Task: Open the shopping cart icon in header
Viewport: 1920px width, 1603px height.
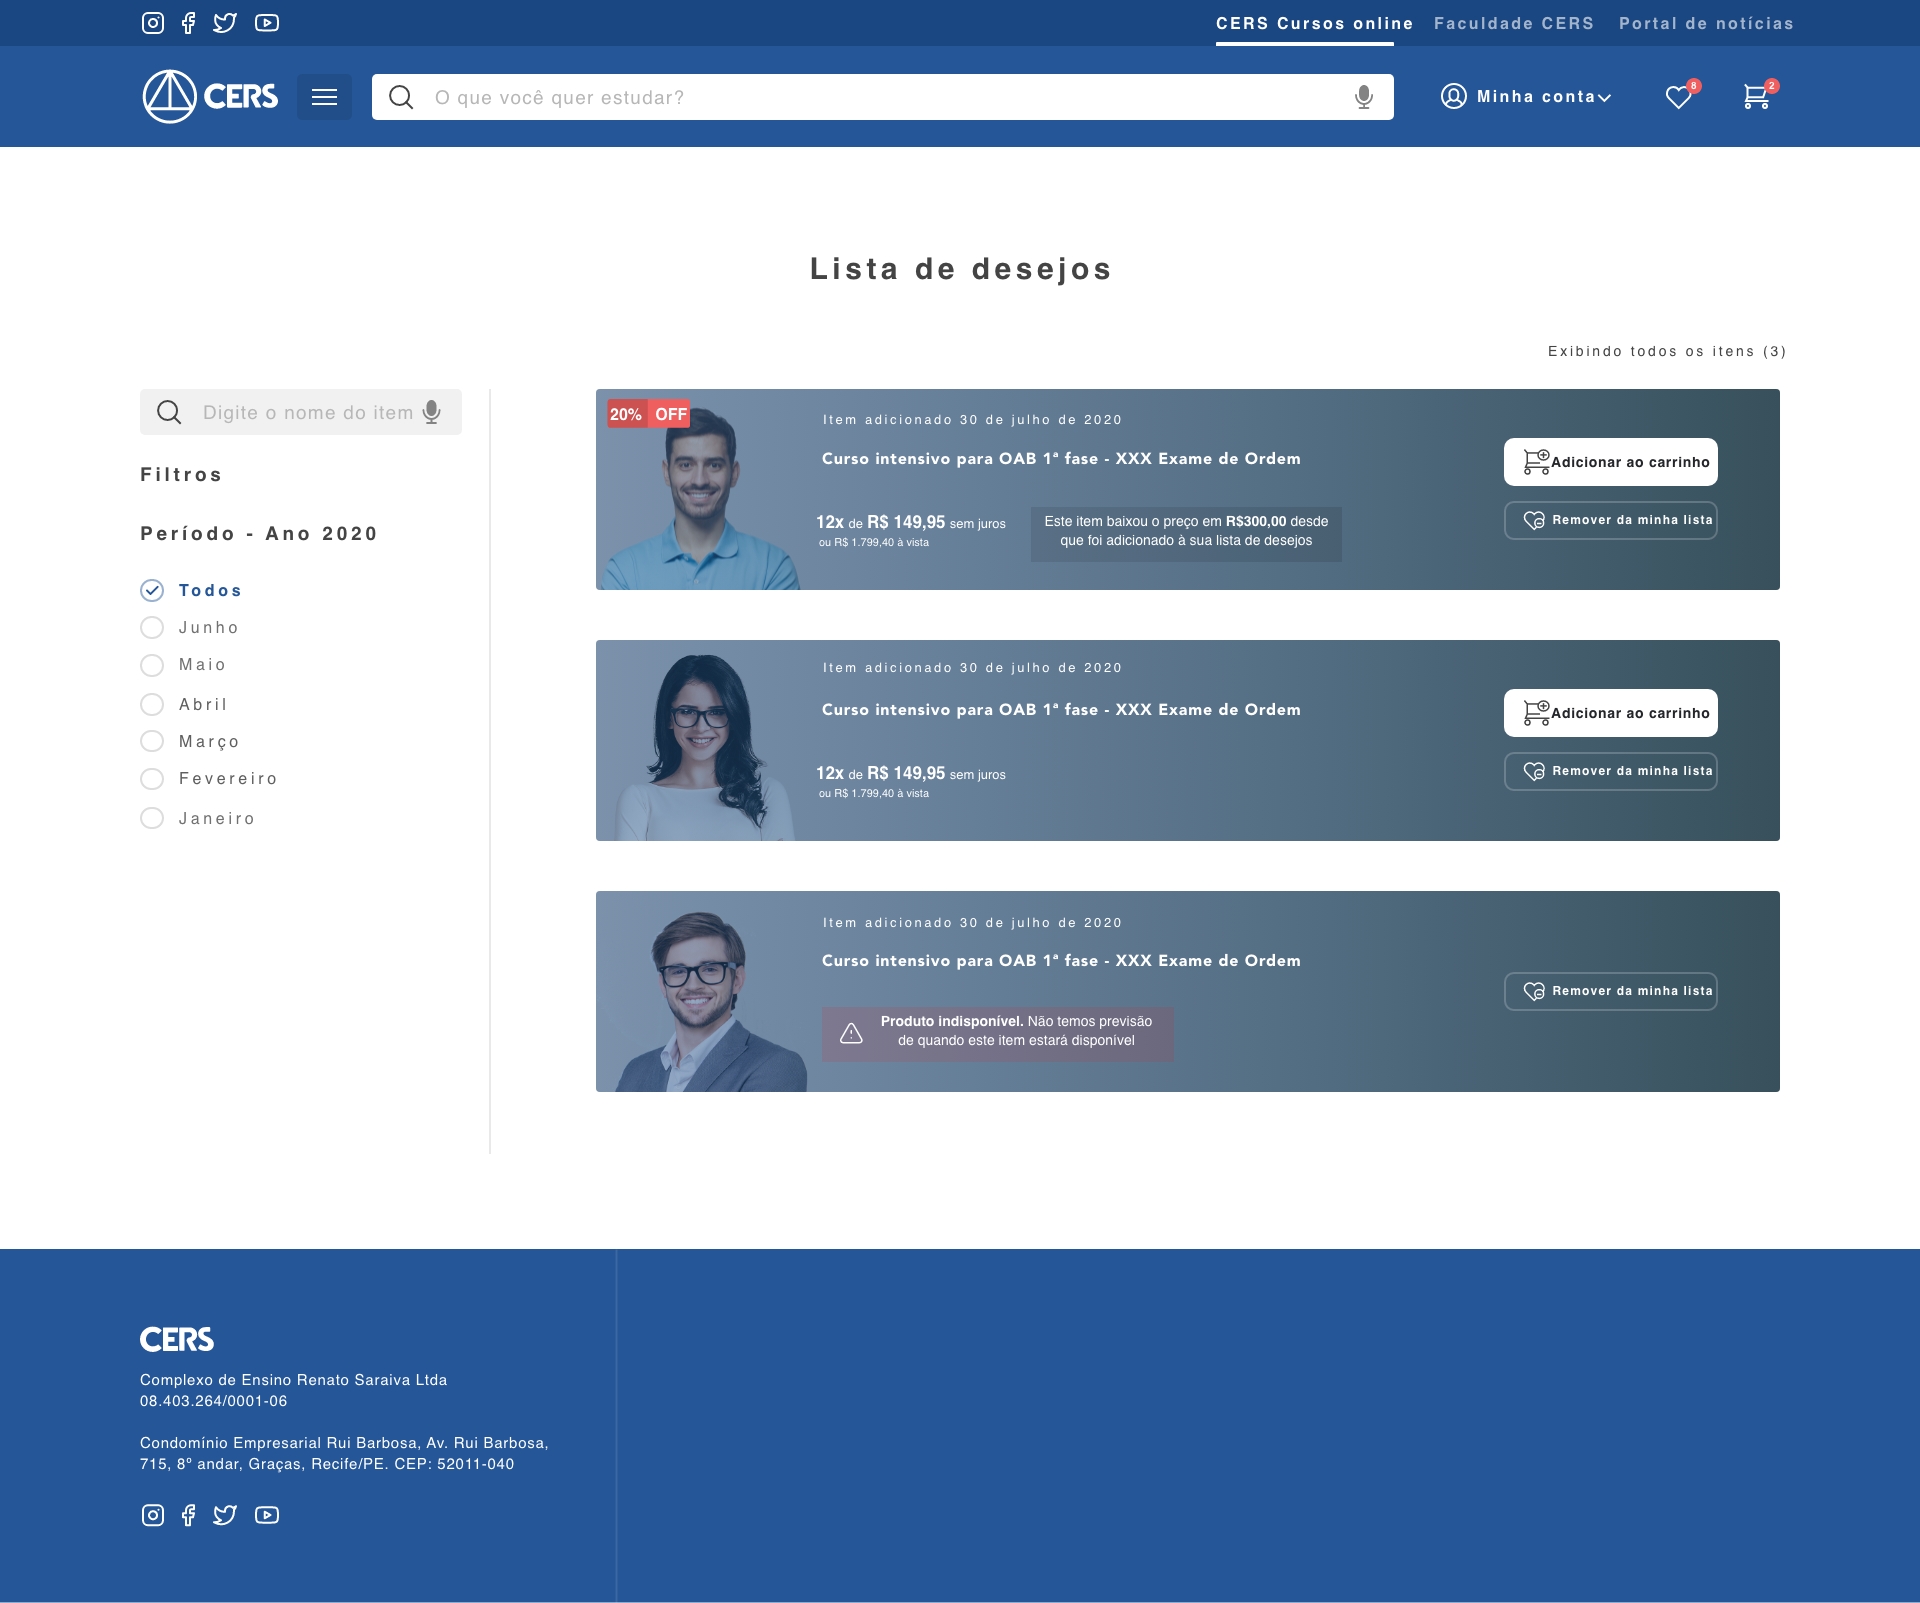Action: pos(1759,95)
